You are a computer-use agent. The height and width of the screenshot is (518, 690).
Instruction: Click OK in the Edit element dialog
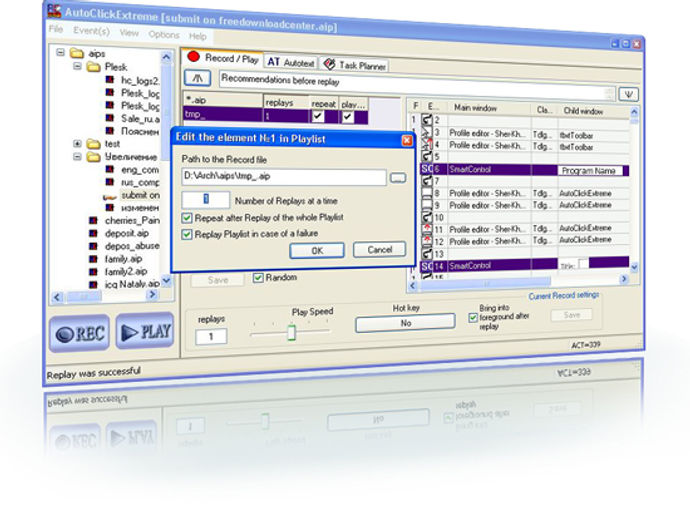point(317,250)
